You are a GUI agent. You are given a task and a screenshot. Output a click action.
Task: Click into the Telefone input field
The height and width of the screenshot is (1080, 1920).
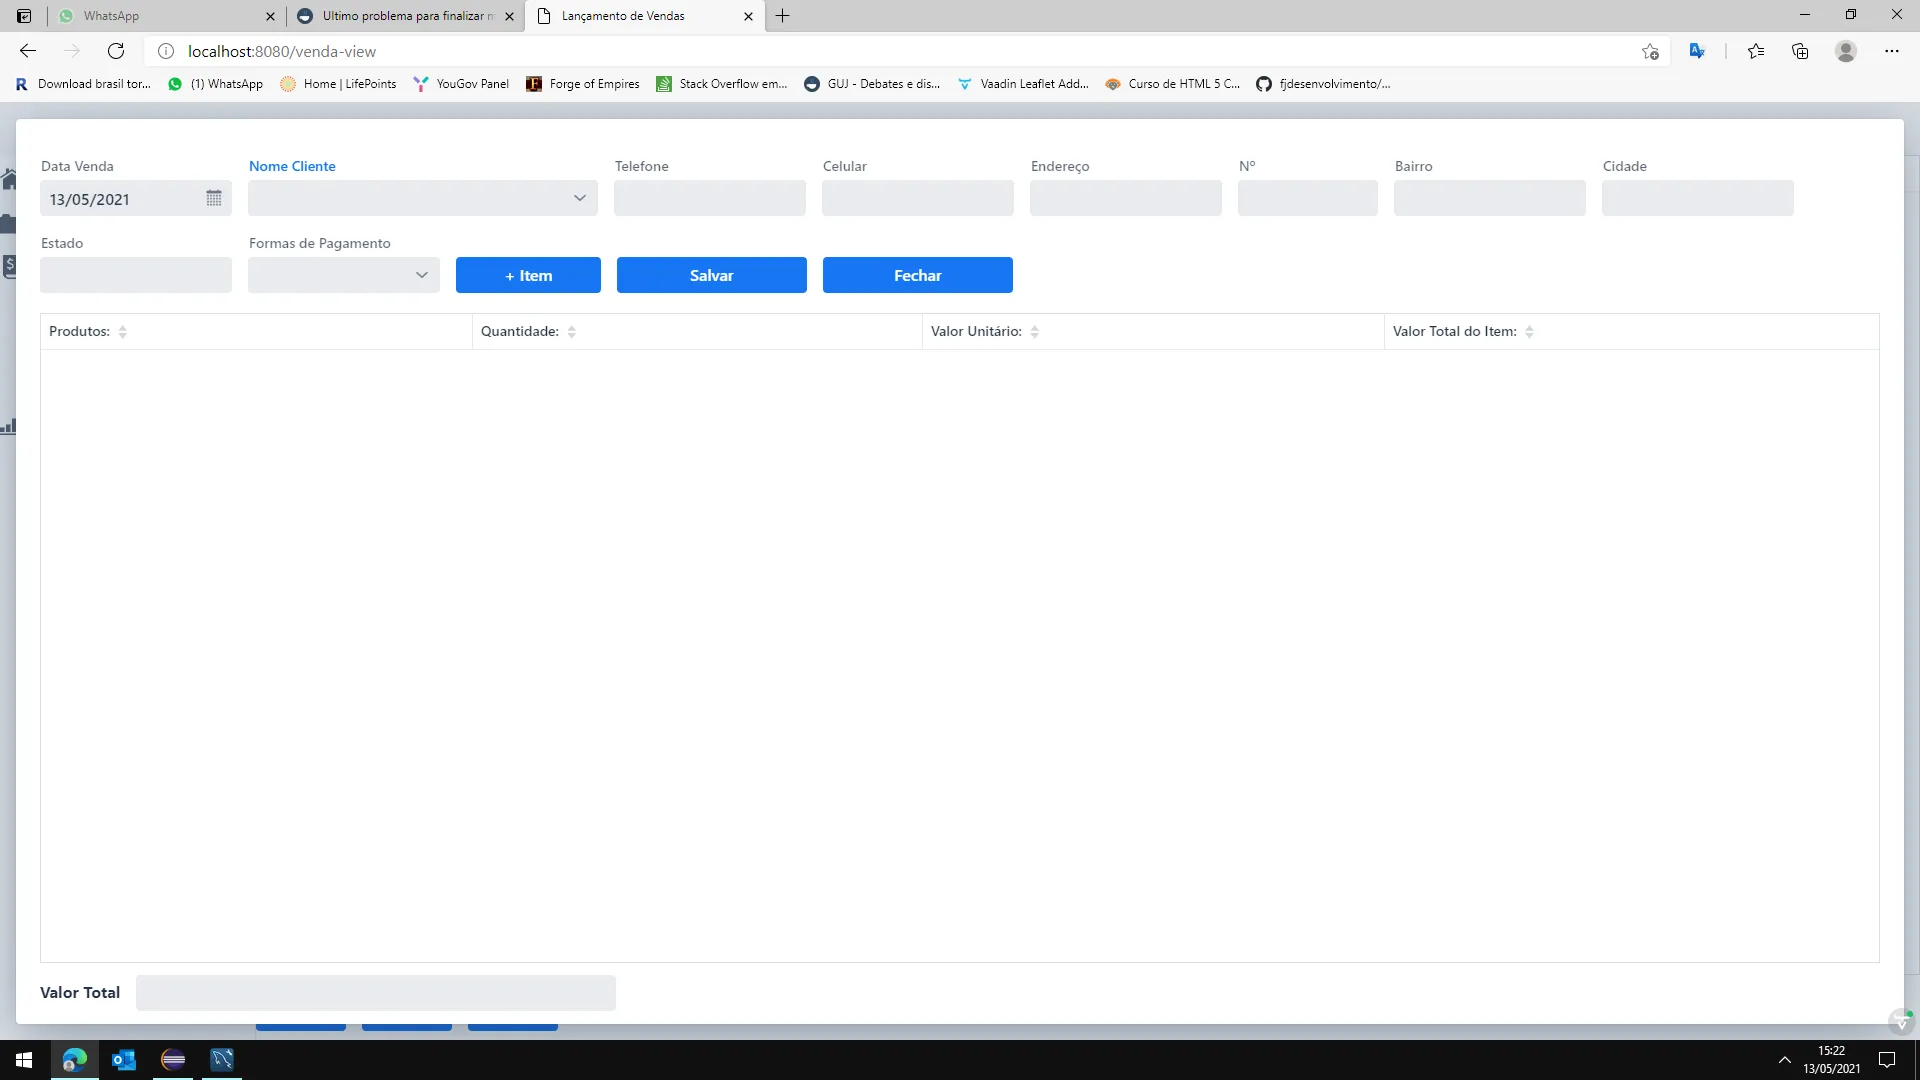pos(709,198)
